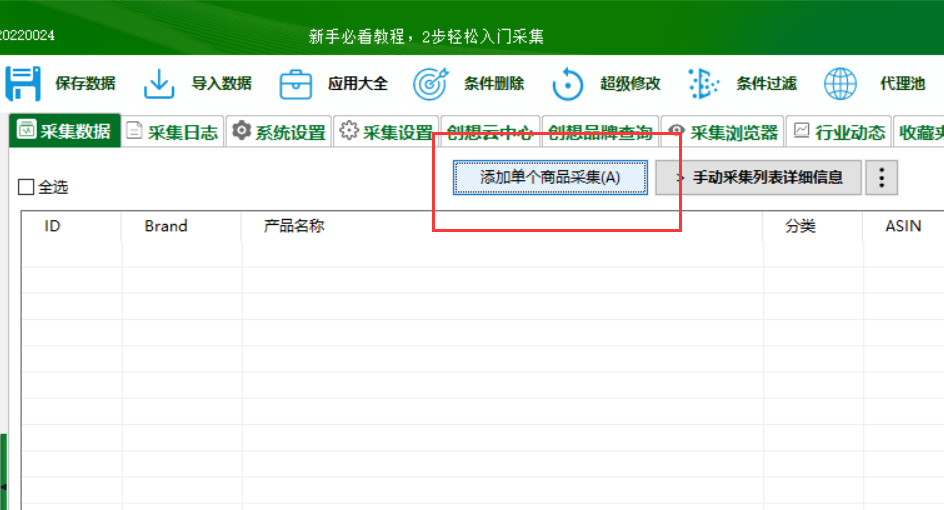Click the ASIN column header

(903, 226)
